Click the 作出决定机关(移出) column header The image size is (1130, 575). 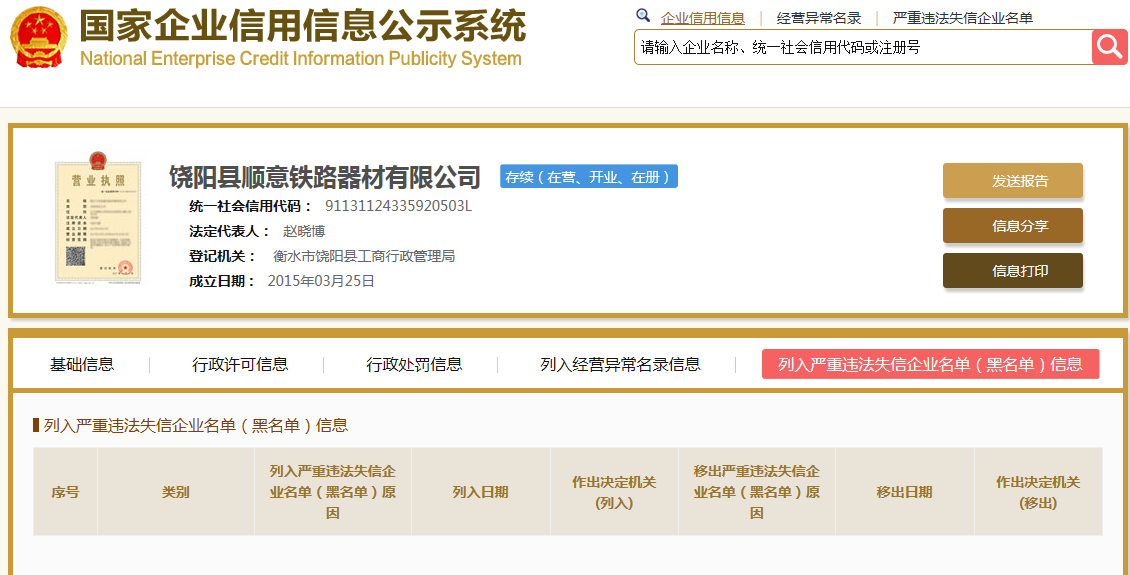[x=1038, y=492]
